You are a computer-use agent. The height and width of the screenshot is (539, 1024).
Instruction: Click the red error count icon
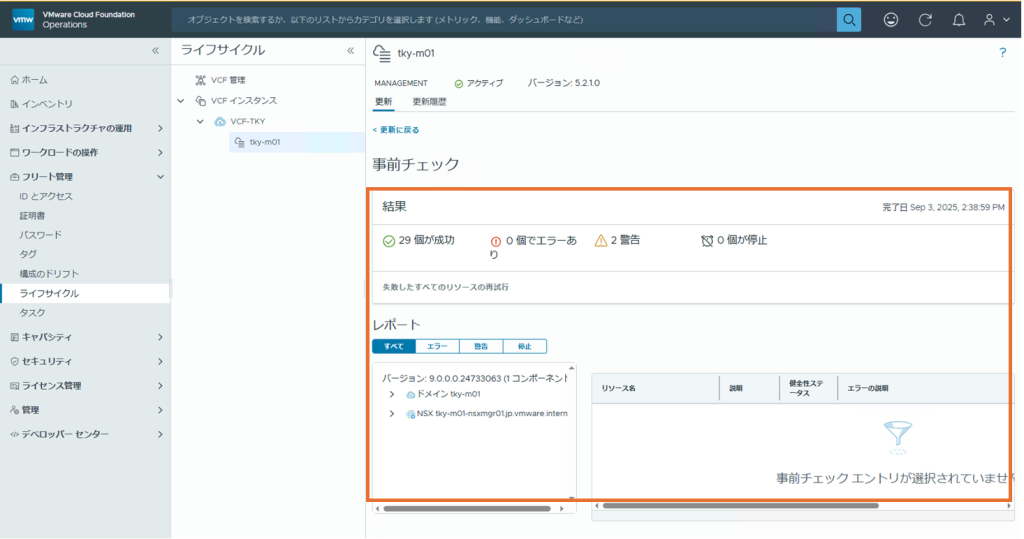coord(496,241)
